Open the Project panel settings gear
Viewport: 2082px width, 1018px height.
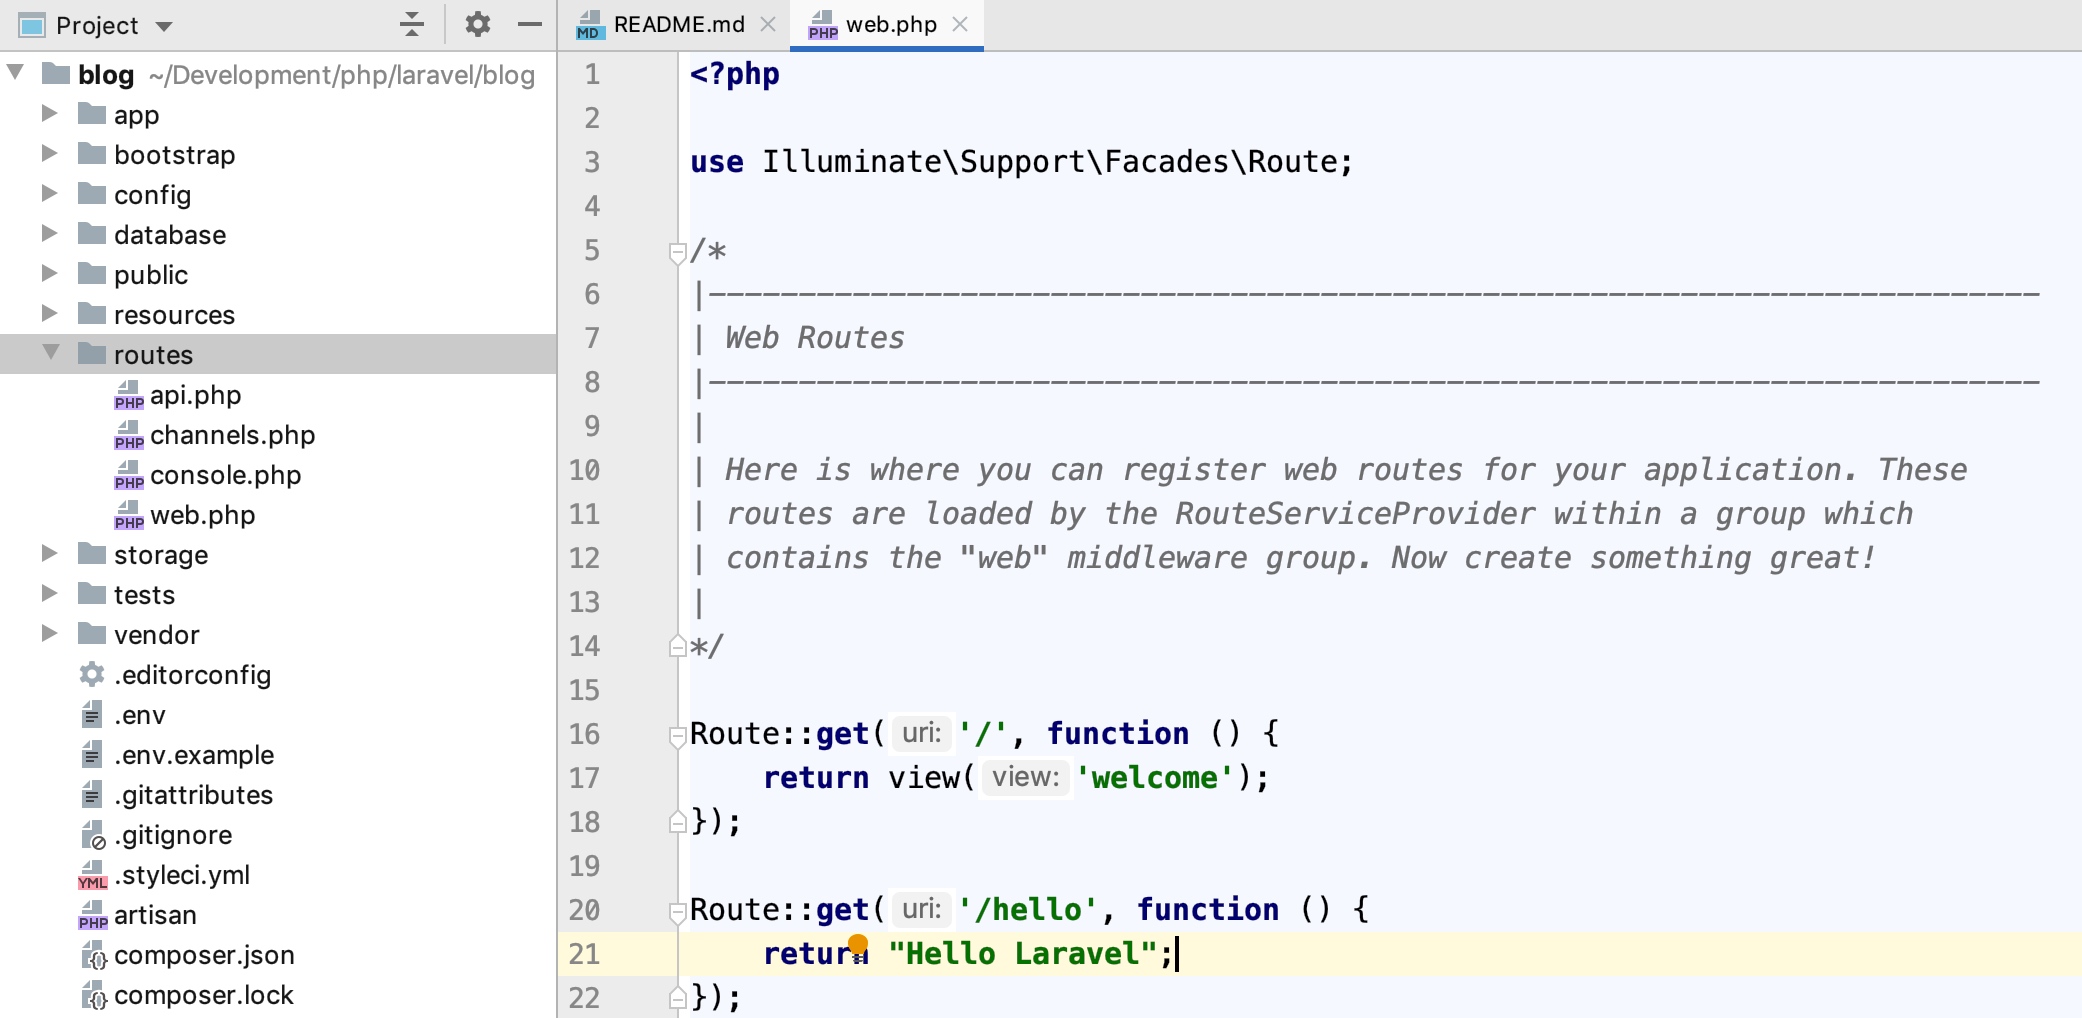click(x=478, y=24)
